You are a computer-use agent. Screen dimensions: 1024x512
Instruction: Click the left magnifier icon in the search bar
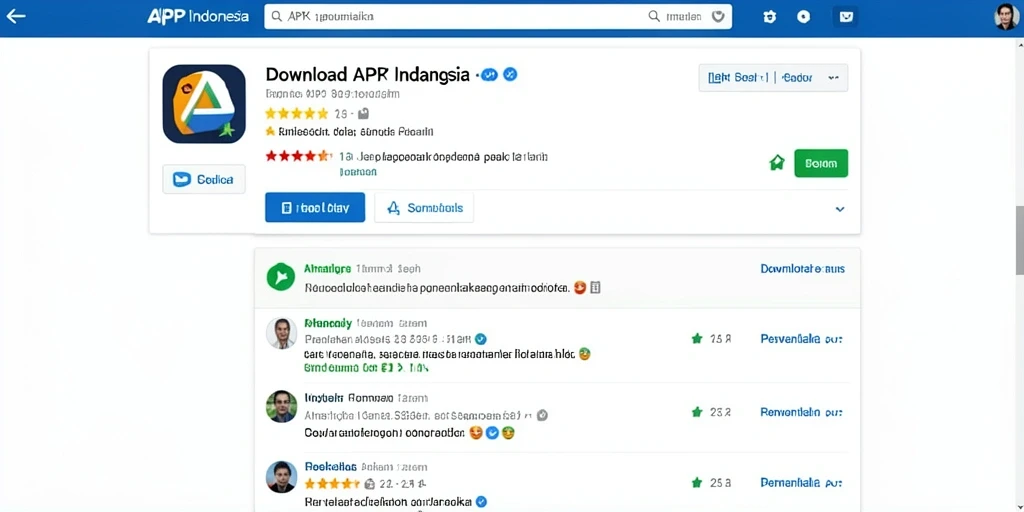pos(276,17)
